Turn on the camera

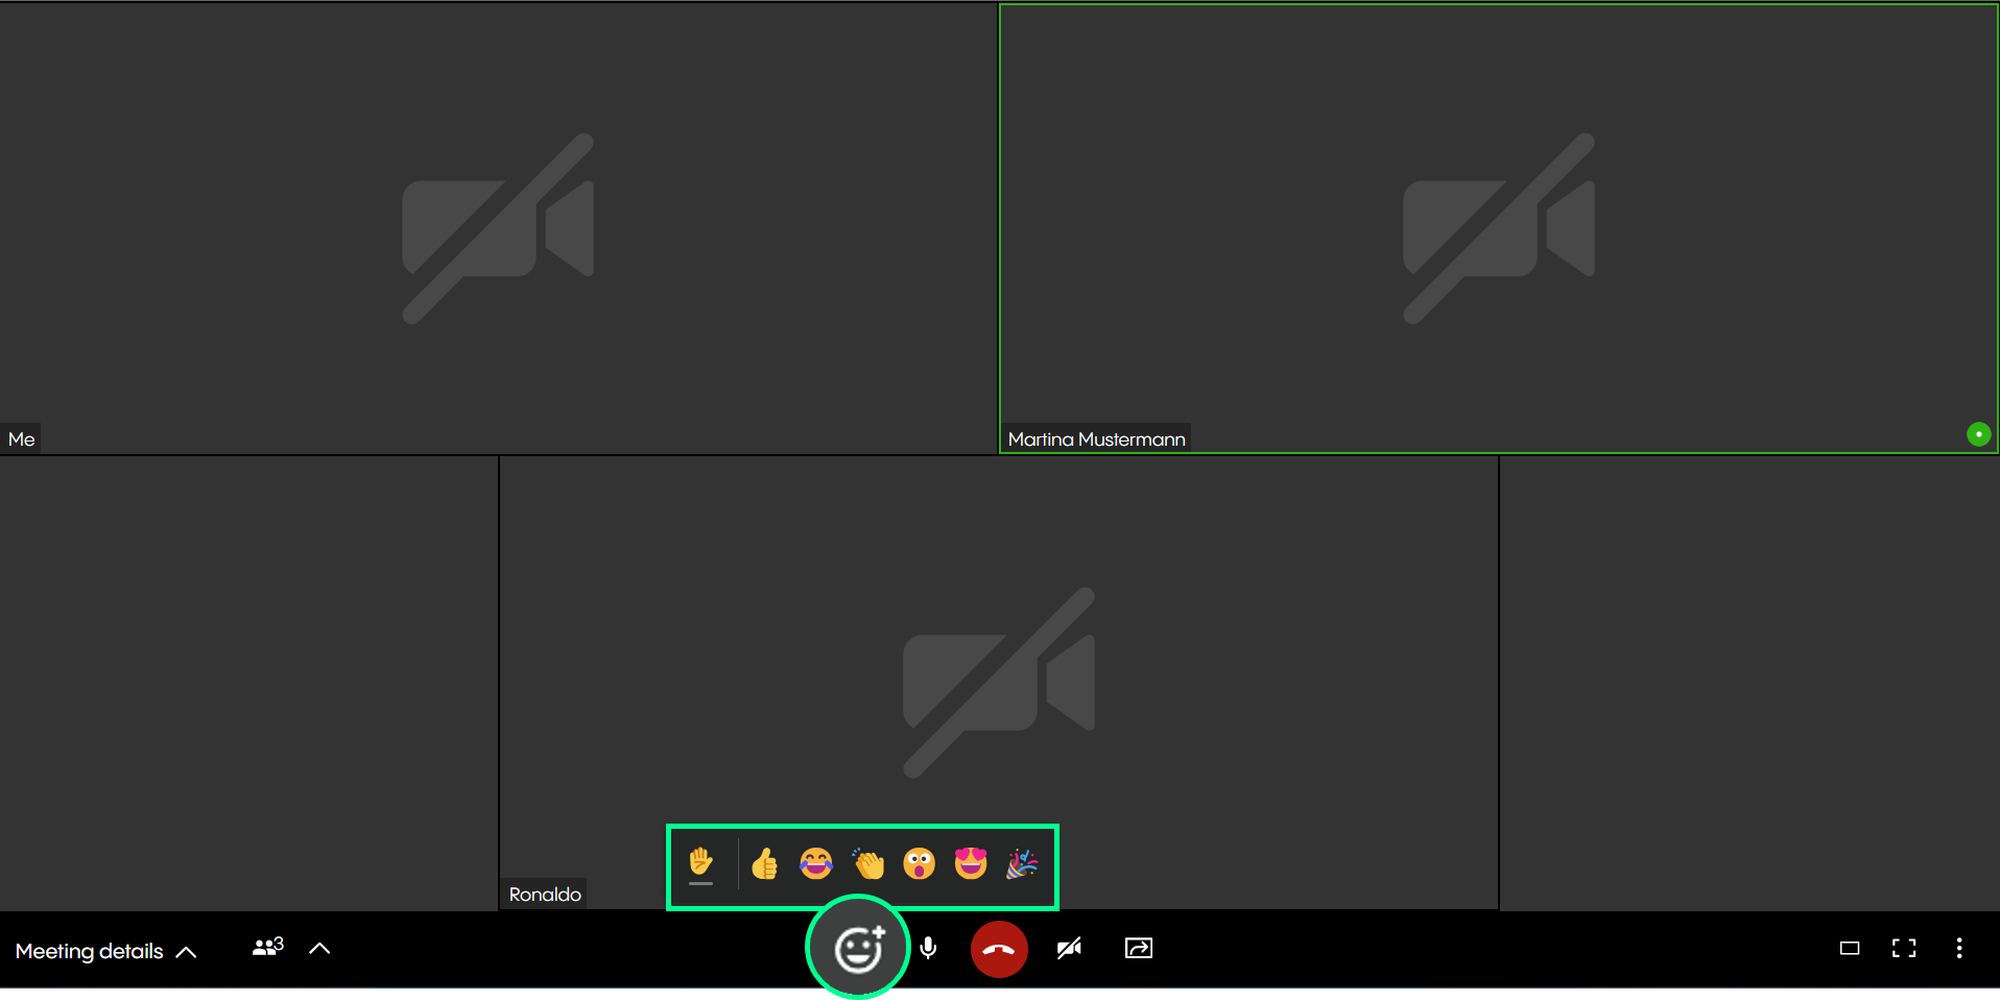pyautogui.click(x=1069, y=948)
